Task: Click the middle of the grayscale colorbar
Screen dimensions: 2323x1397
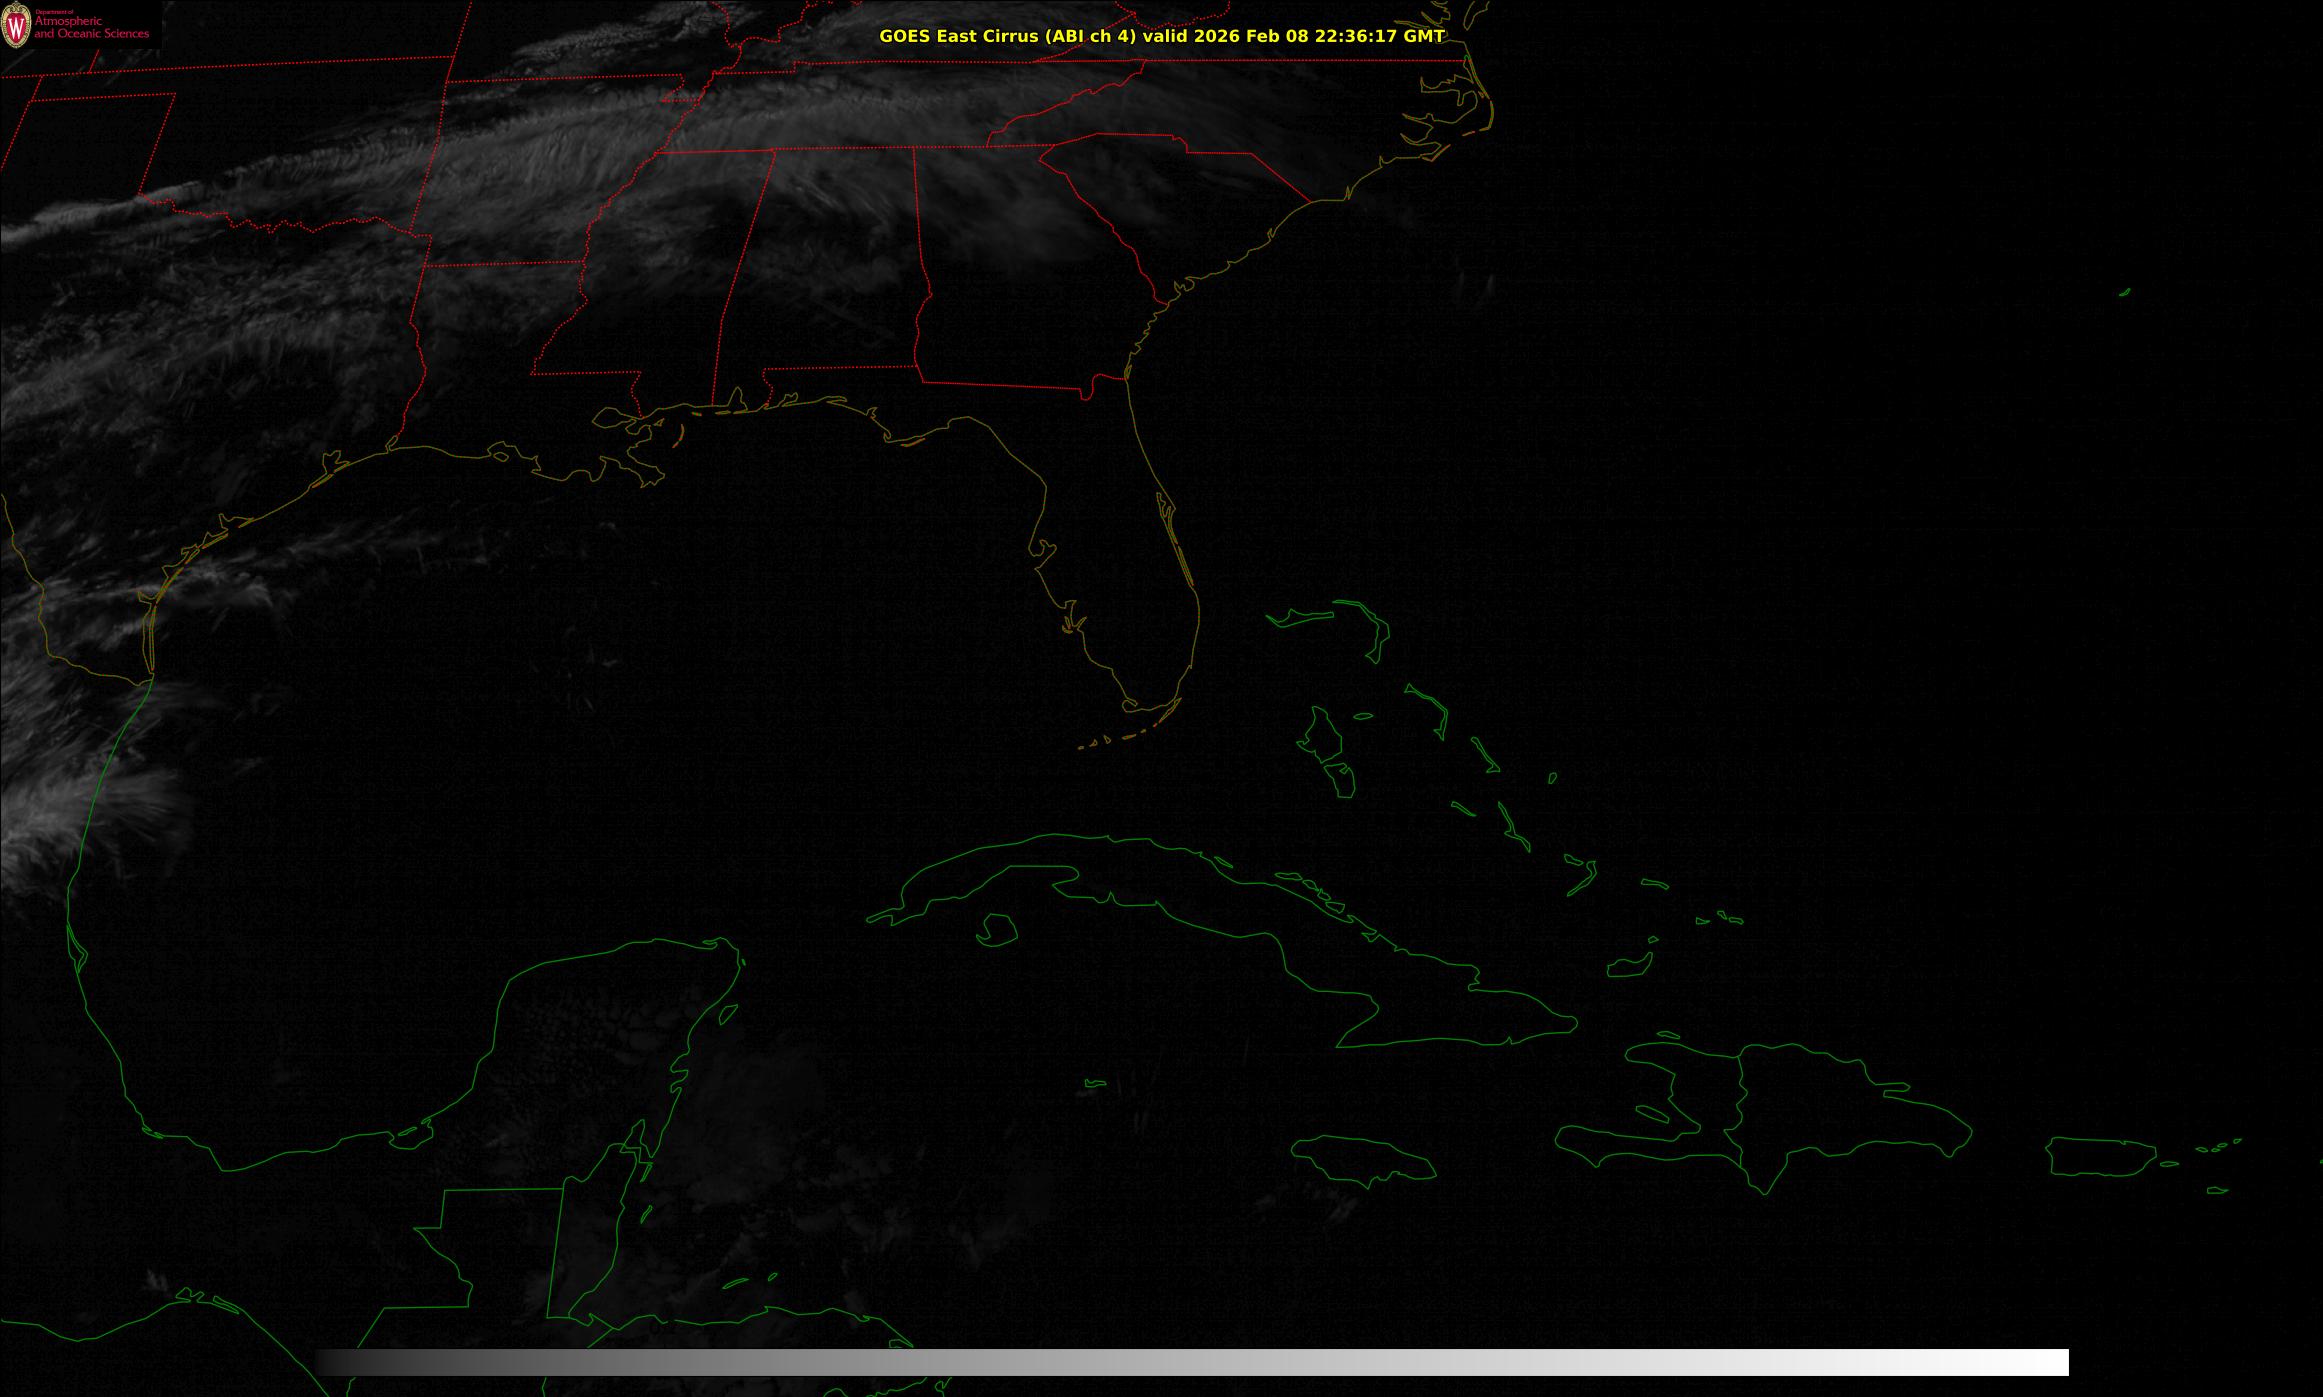Action: 1192,1362
